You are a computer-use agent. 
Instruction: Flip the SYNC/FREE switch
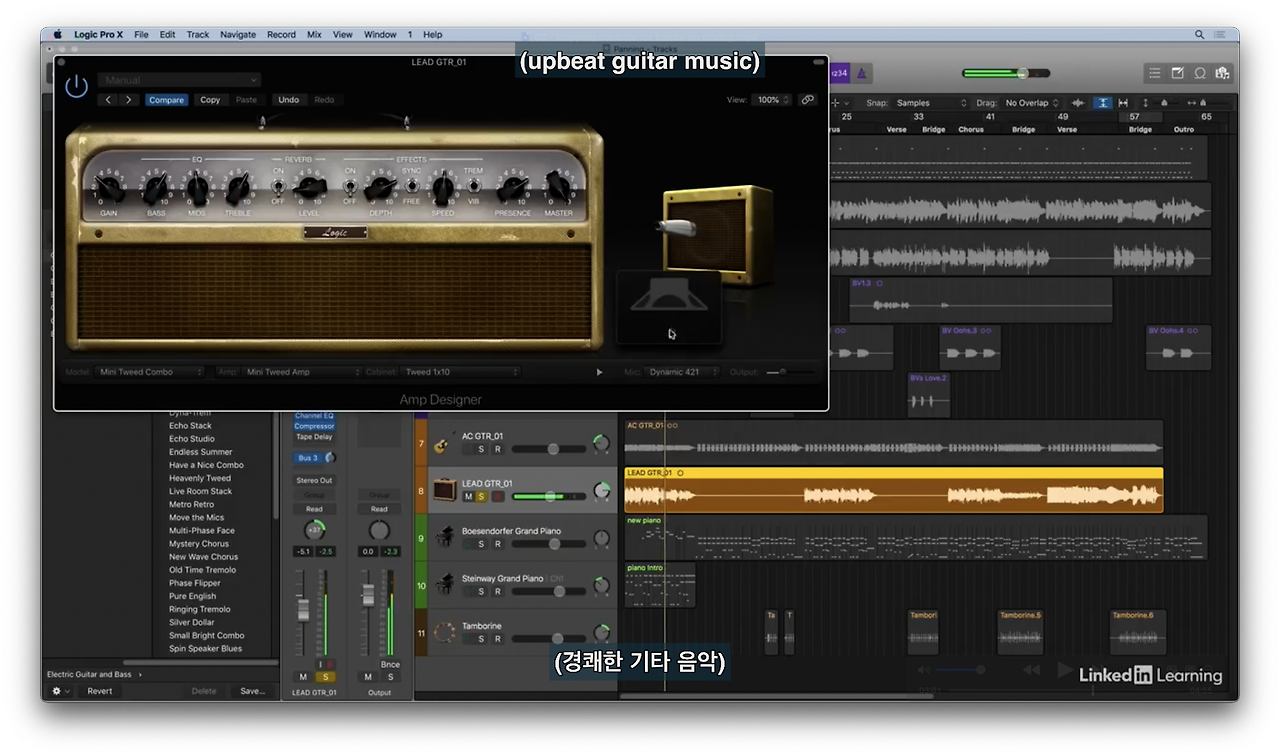(411, 185)
